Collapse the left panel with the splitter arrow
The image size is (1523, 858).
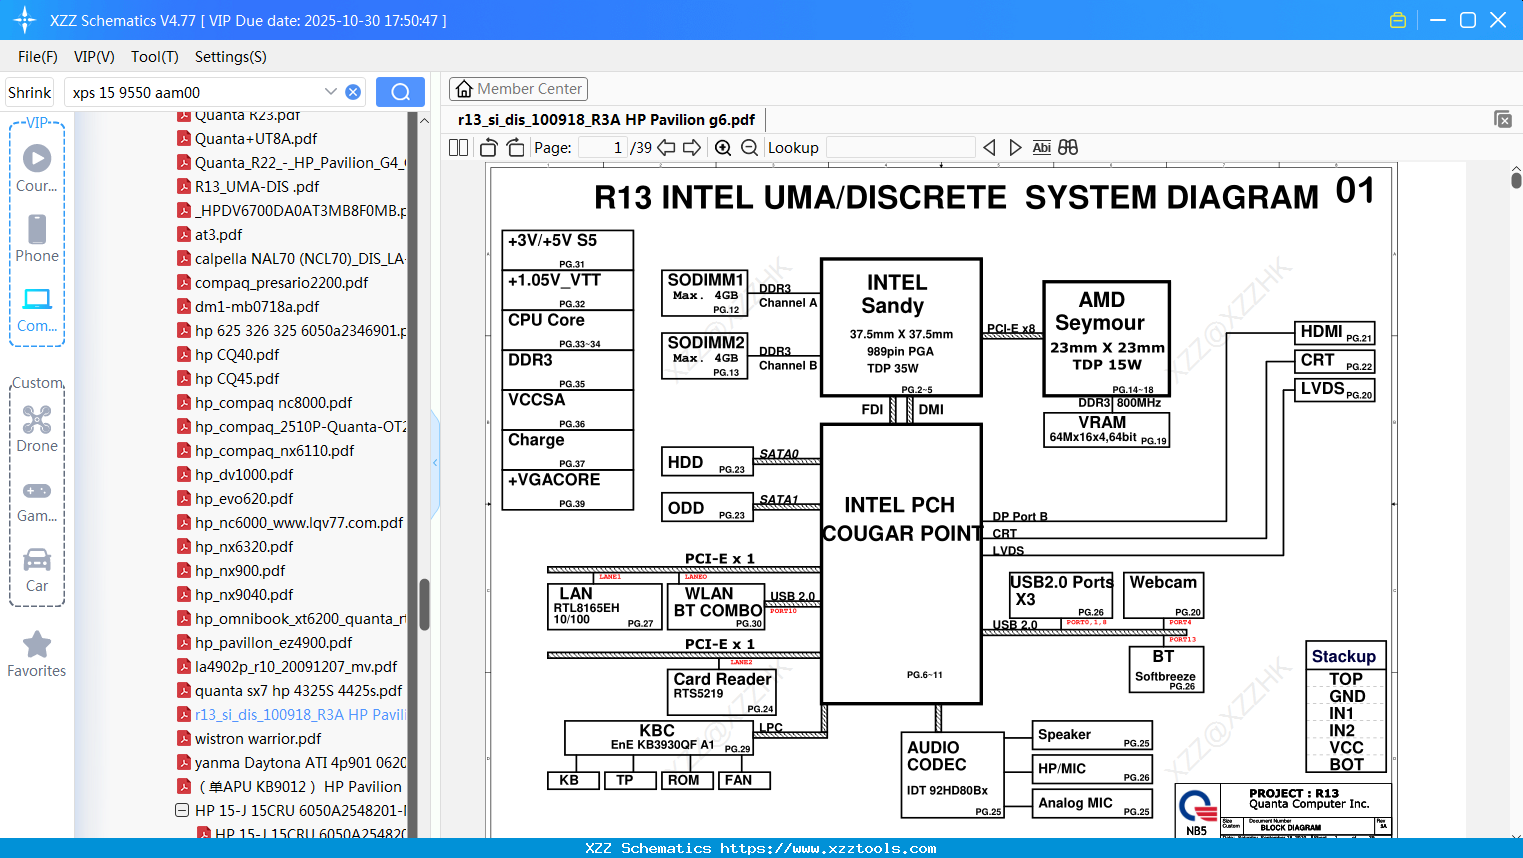point(435,462)
